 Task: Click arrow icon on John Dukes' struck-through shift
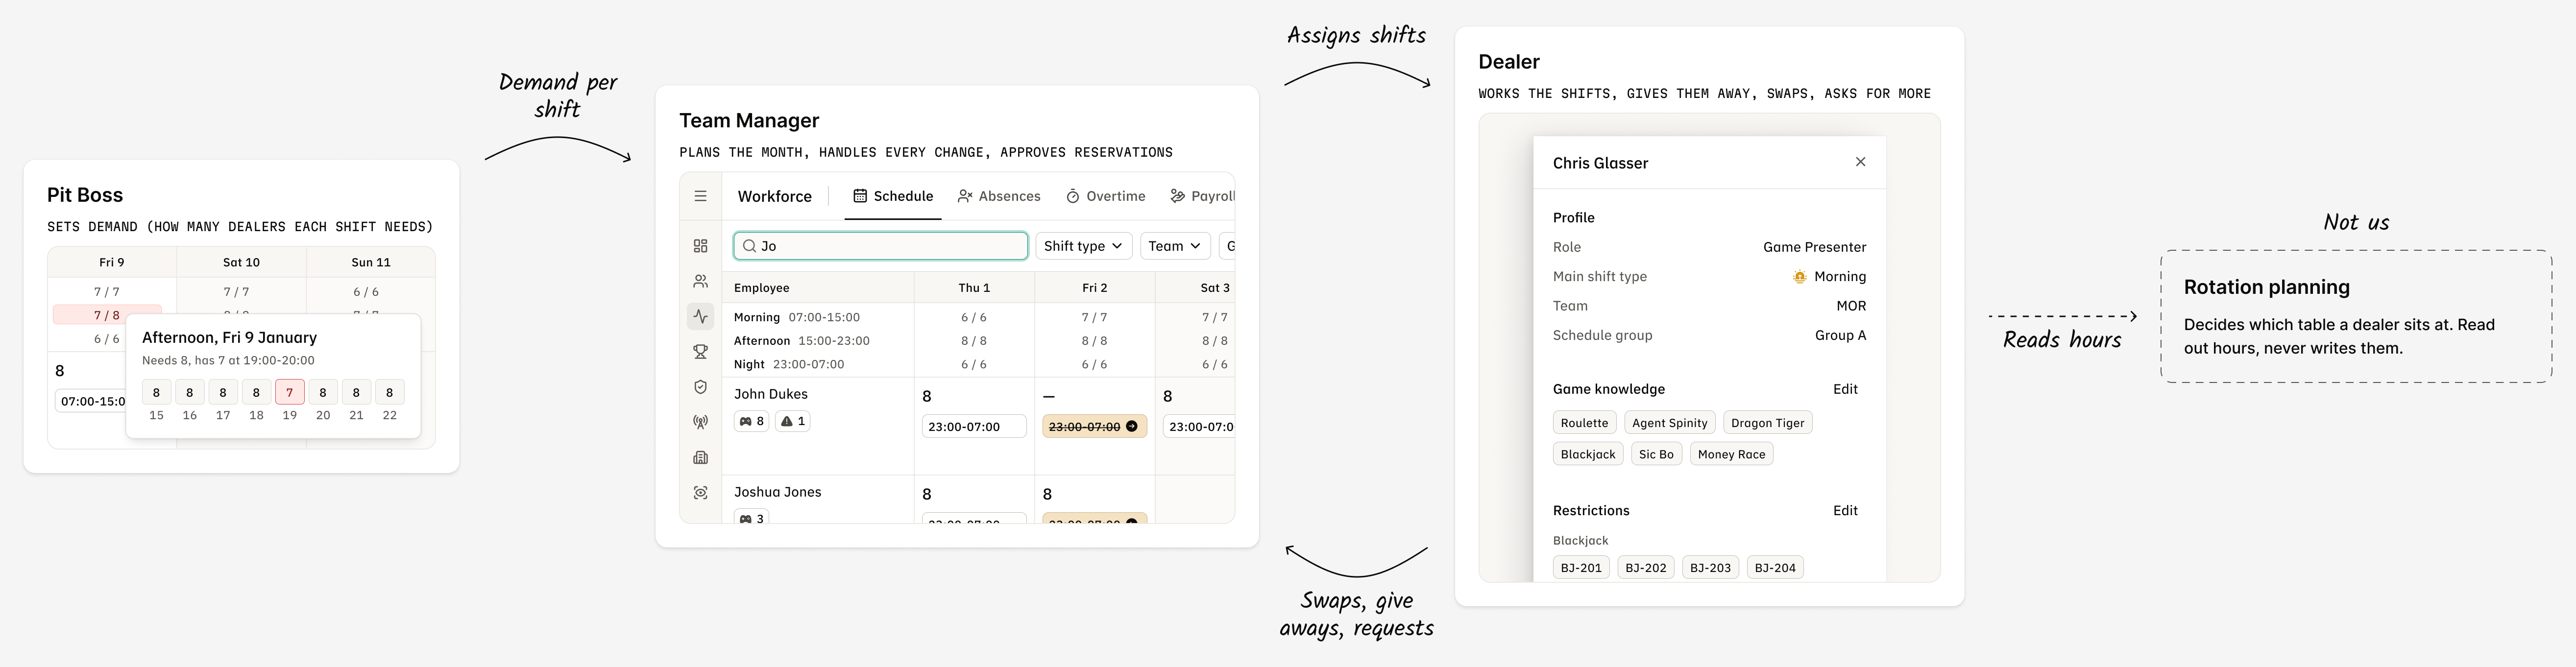[x=1132, y=426]
